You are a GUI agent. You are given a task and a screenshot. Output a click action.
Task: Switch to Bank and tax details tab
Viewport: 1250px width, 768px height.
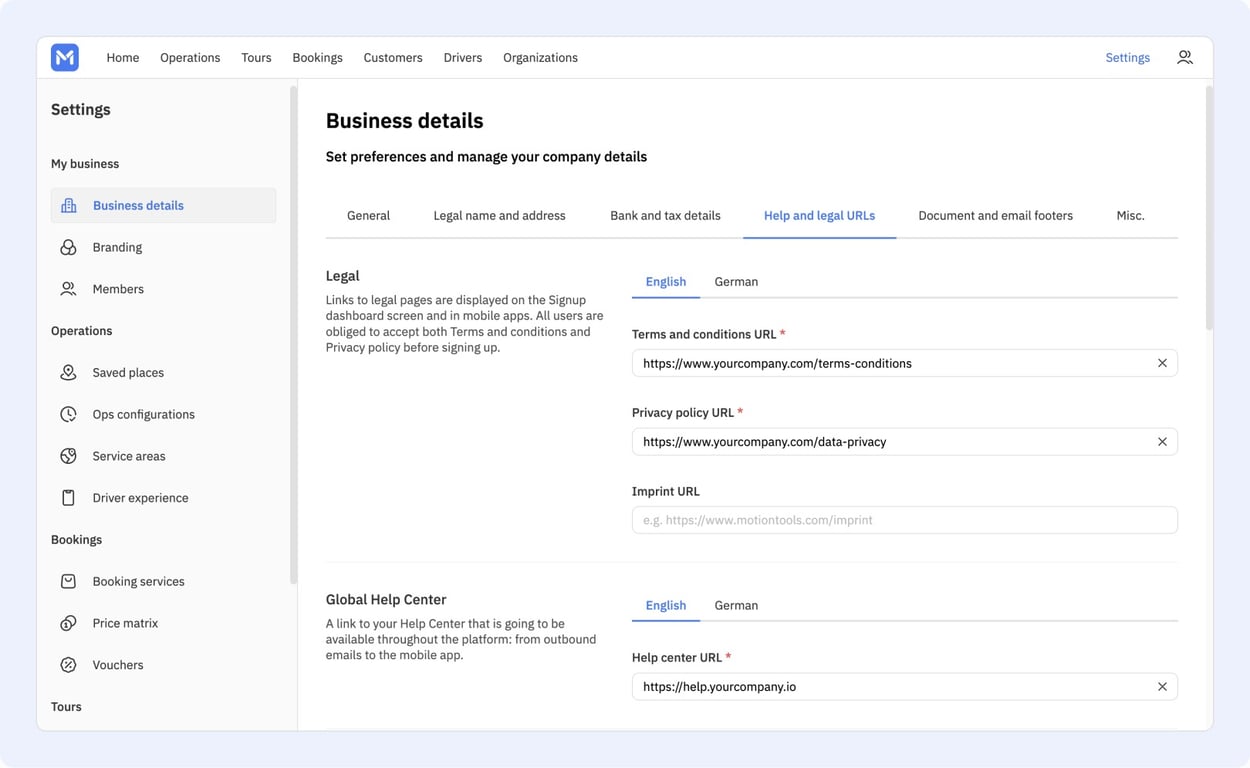pos(665,215)
